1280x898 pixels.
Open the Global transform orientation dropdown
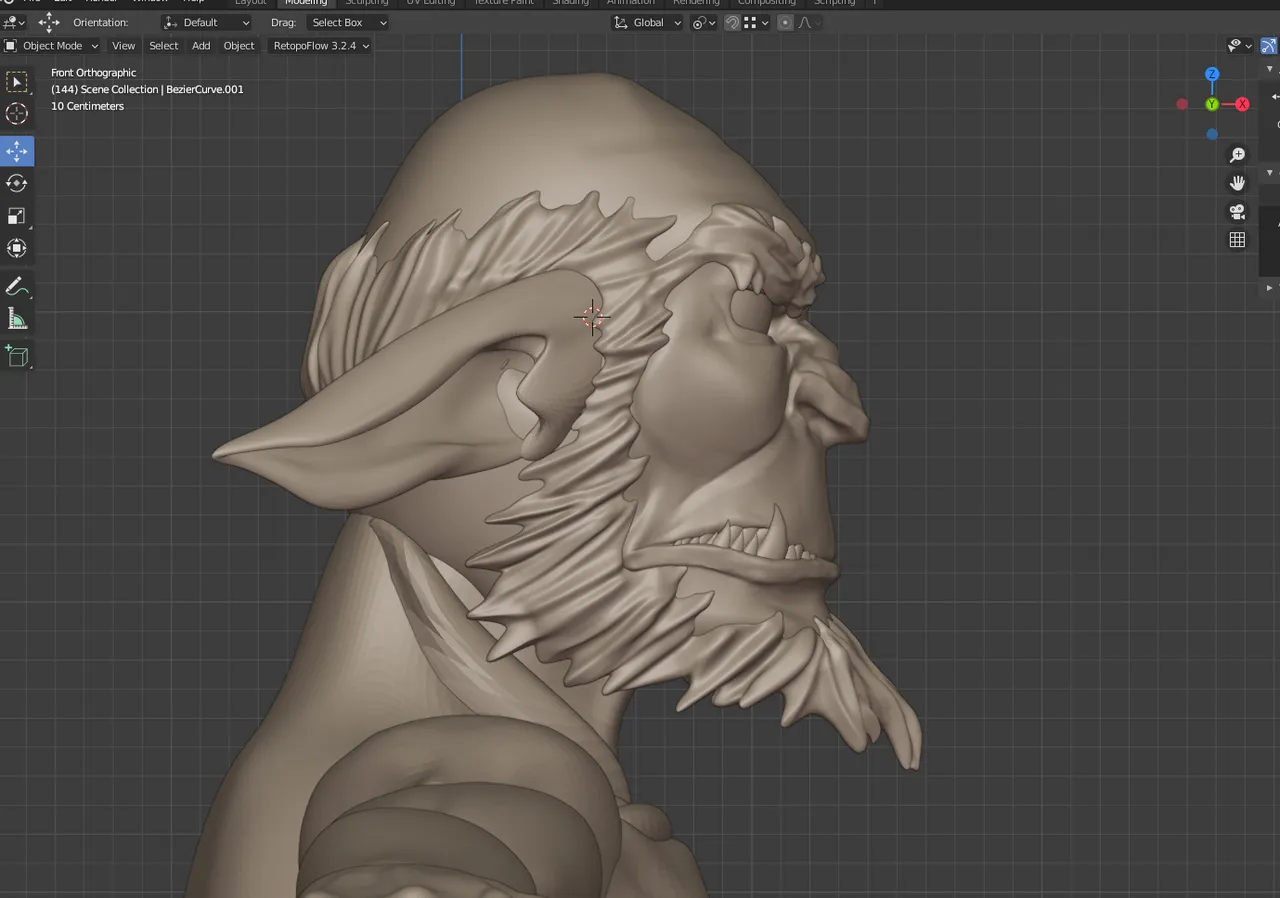tap(647, 22)
